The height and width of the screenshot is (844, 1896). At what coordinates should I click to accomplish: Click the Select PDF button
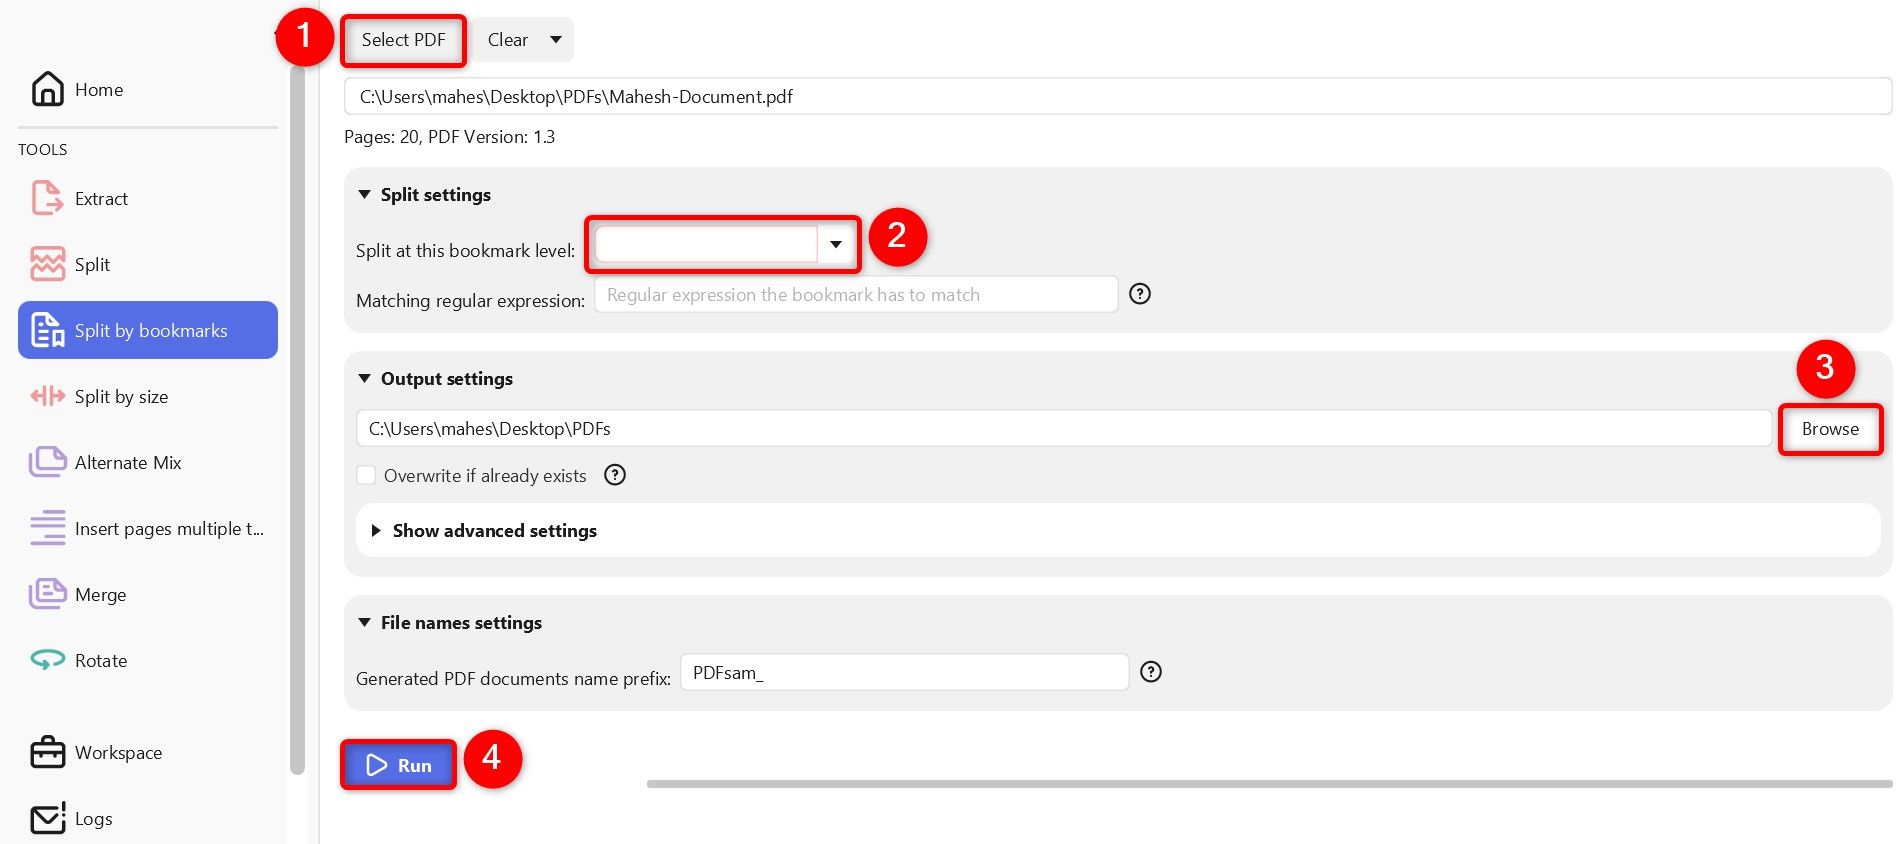pos(403,40)
